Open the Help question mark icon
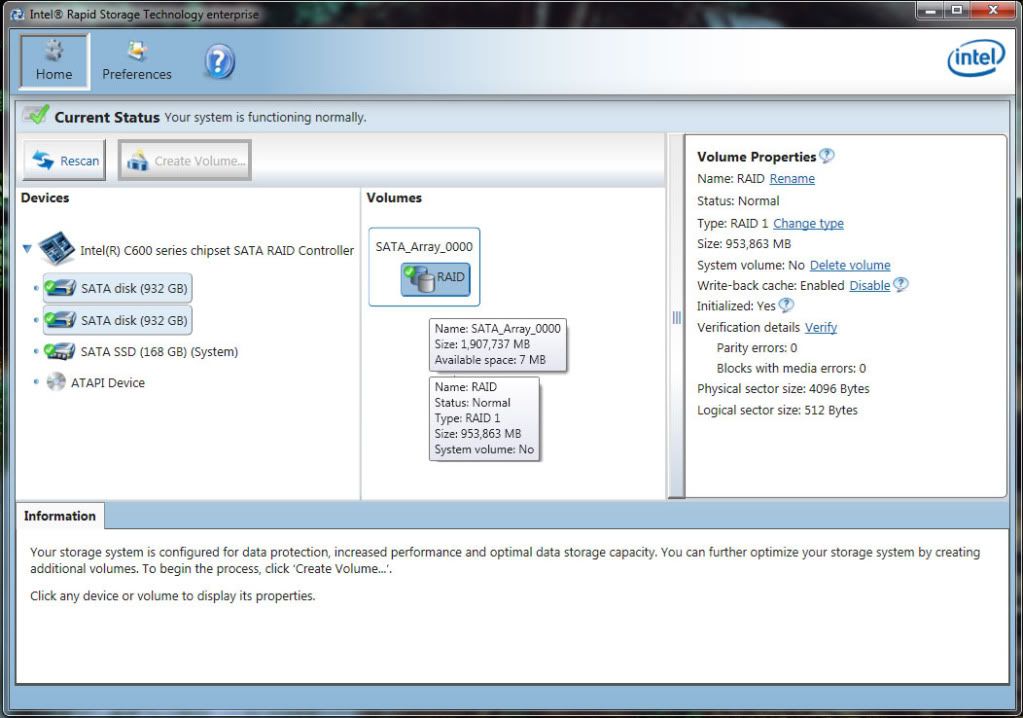1023x718 pixels. pyautogui.click(x=219, y=62)
